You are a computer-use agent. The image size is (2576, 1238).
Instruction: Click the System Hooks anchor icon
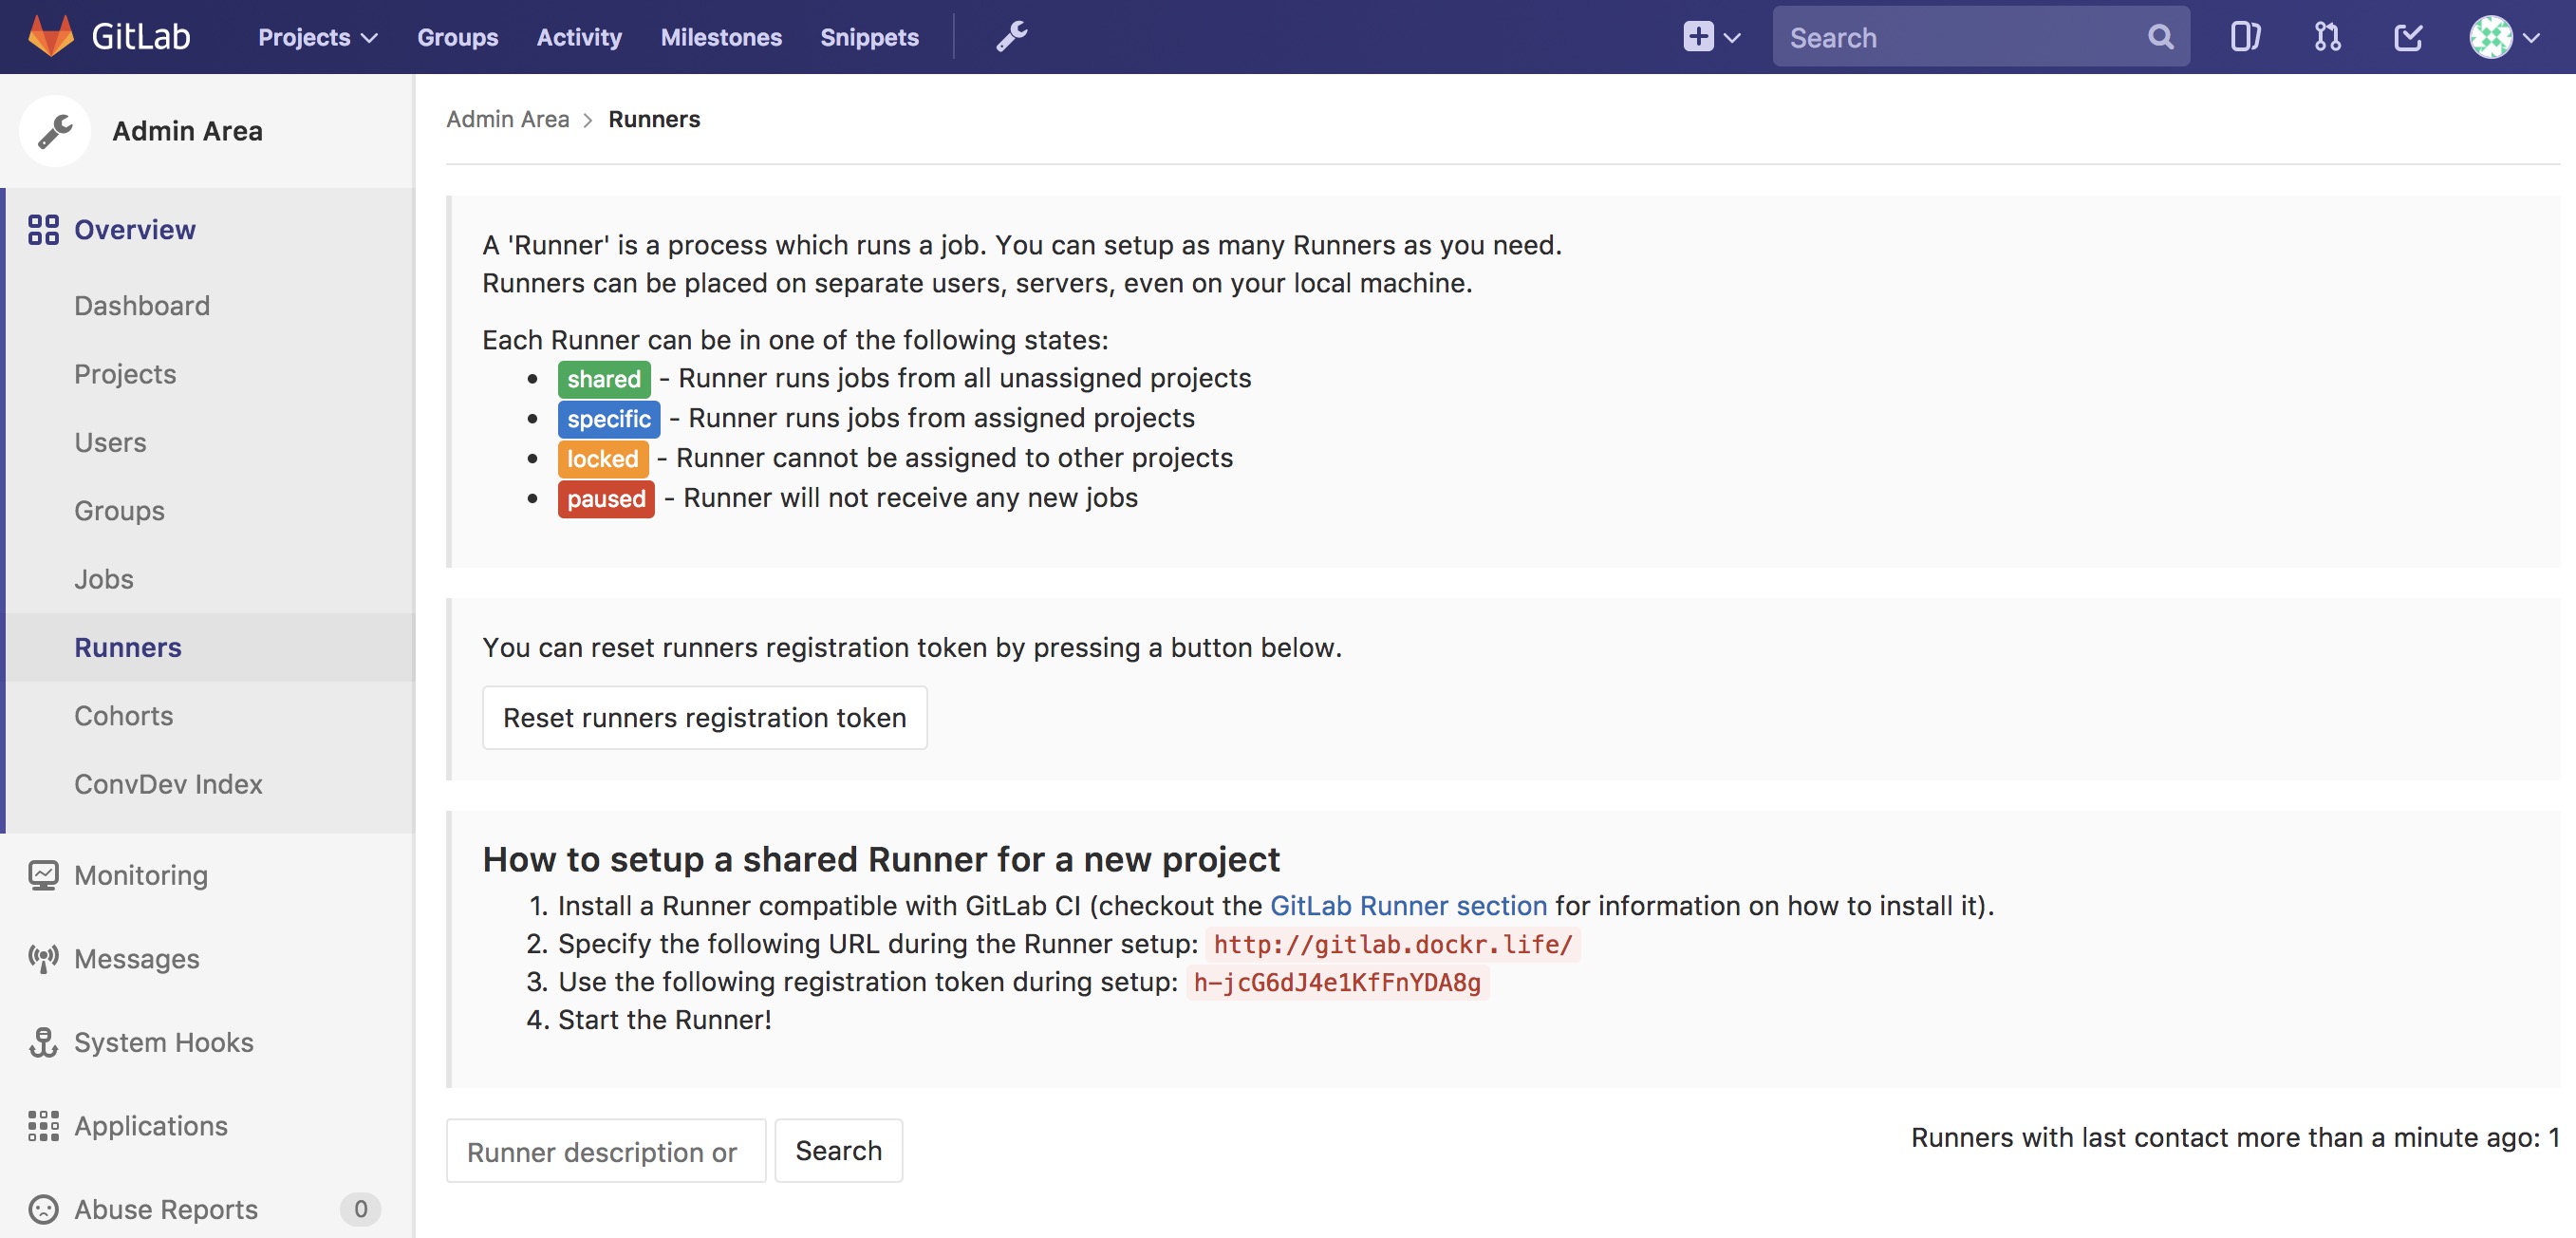[x=43, y=1042]
